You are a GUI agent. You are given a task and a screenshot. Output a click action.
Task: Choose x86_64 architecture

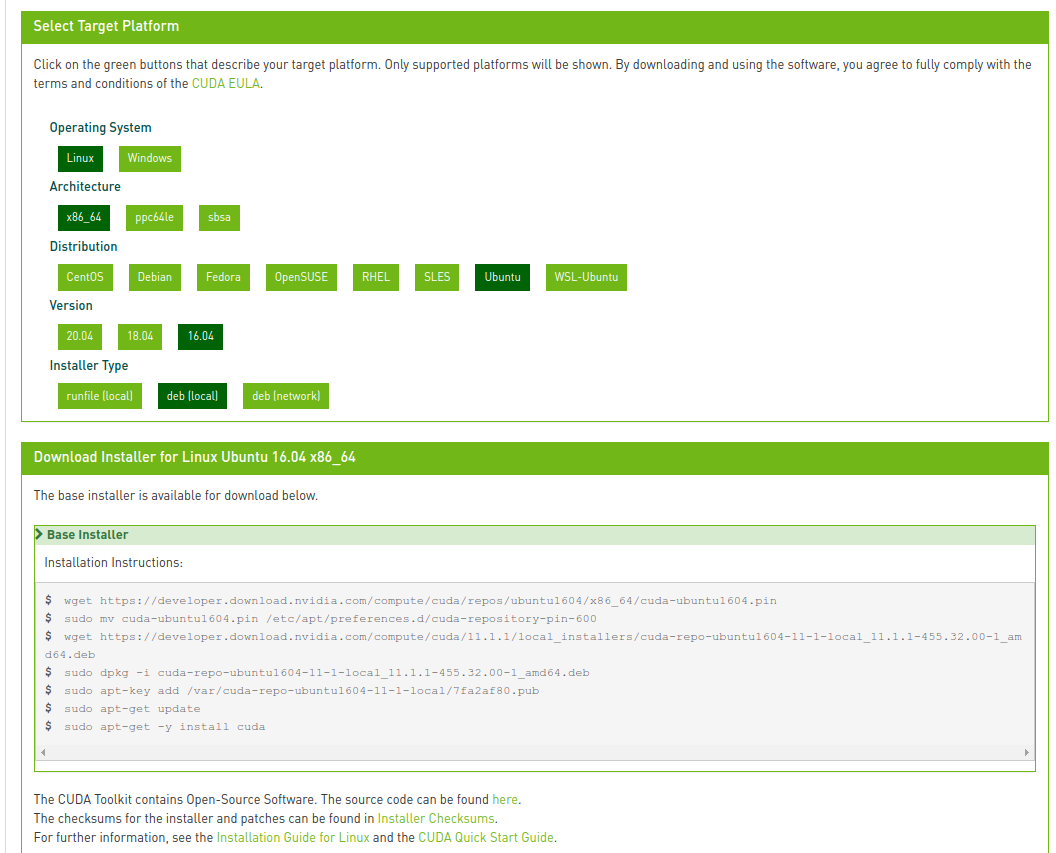coord(84,217)
